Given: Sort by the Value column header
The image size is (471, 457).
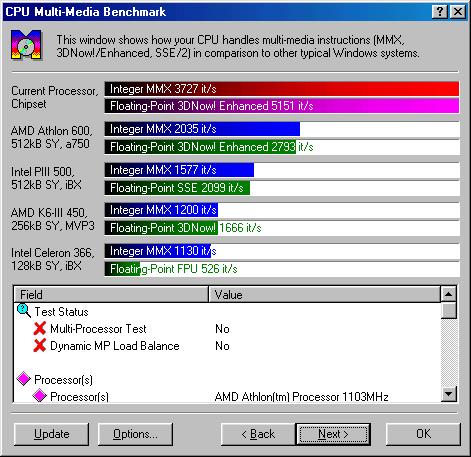Looking at the screenshot, I should tap(324, 294).
